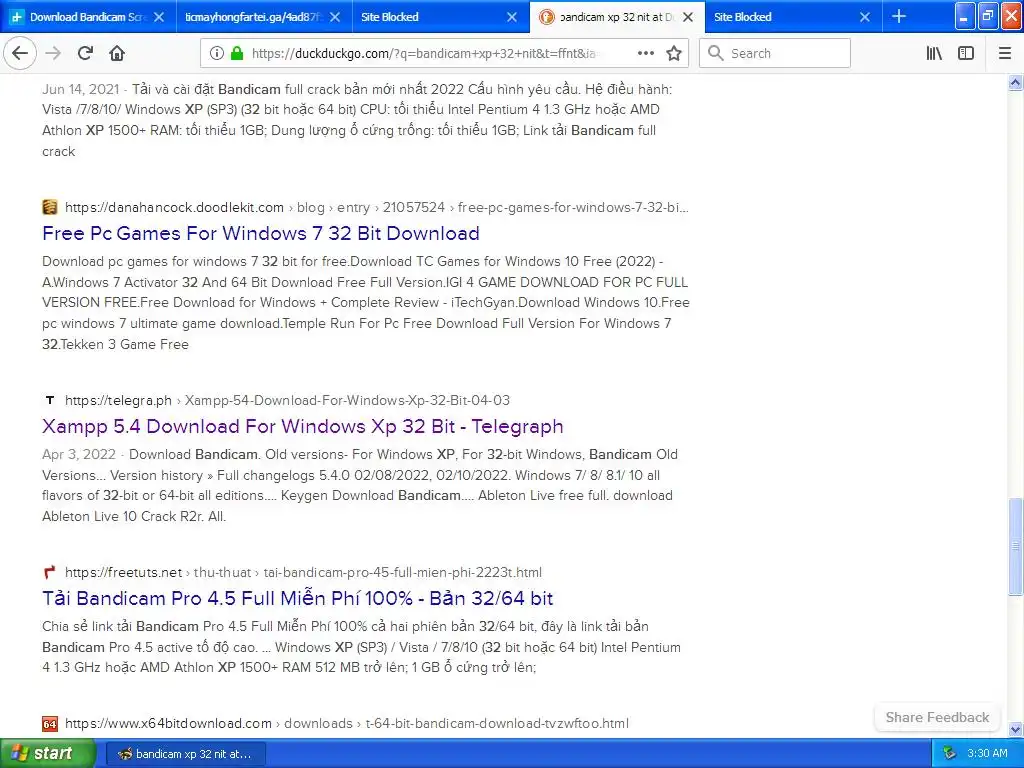Click the x64bitdownload.com result URL
Viewport: 1024px width, 768px height.
168,723
